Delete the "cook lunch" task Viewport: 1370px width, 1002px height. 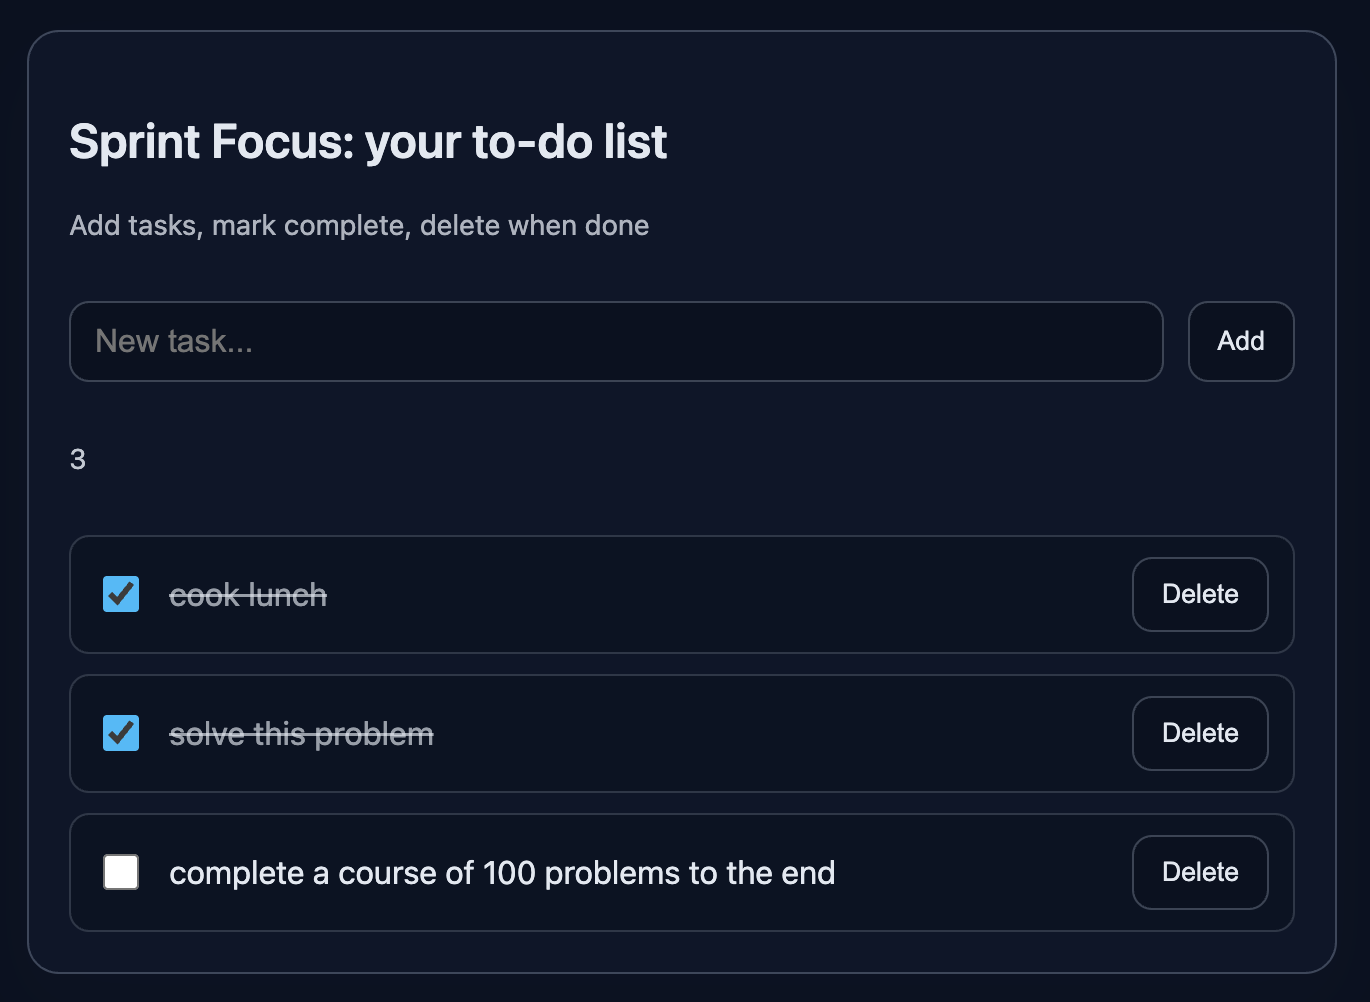1199,594
